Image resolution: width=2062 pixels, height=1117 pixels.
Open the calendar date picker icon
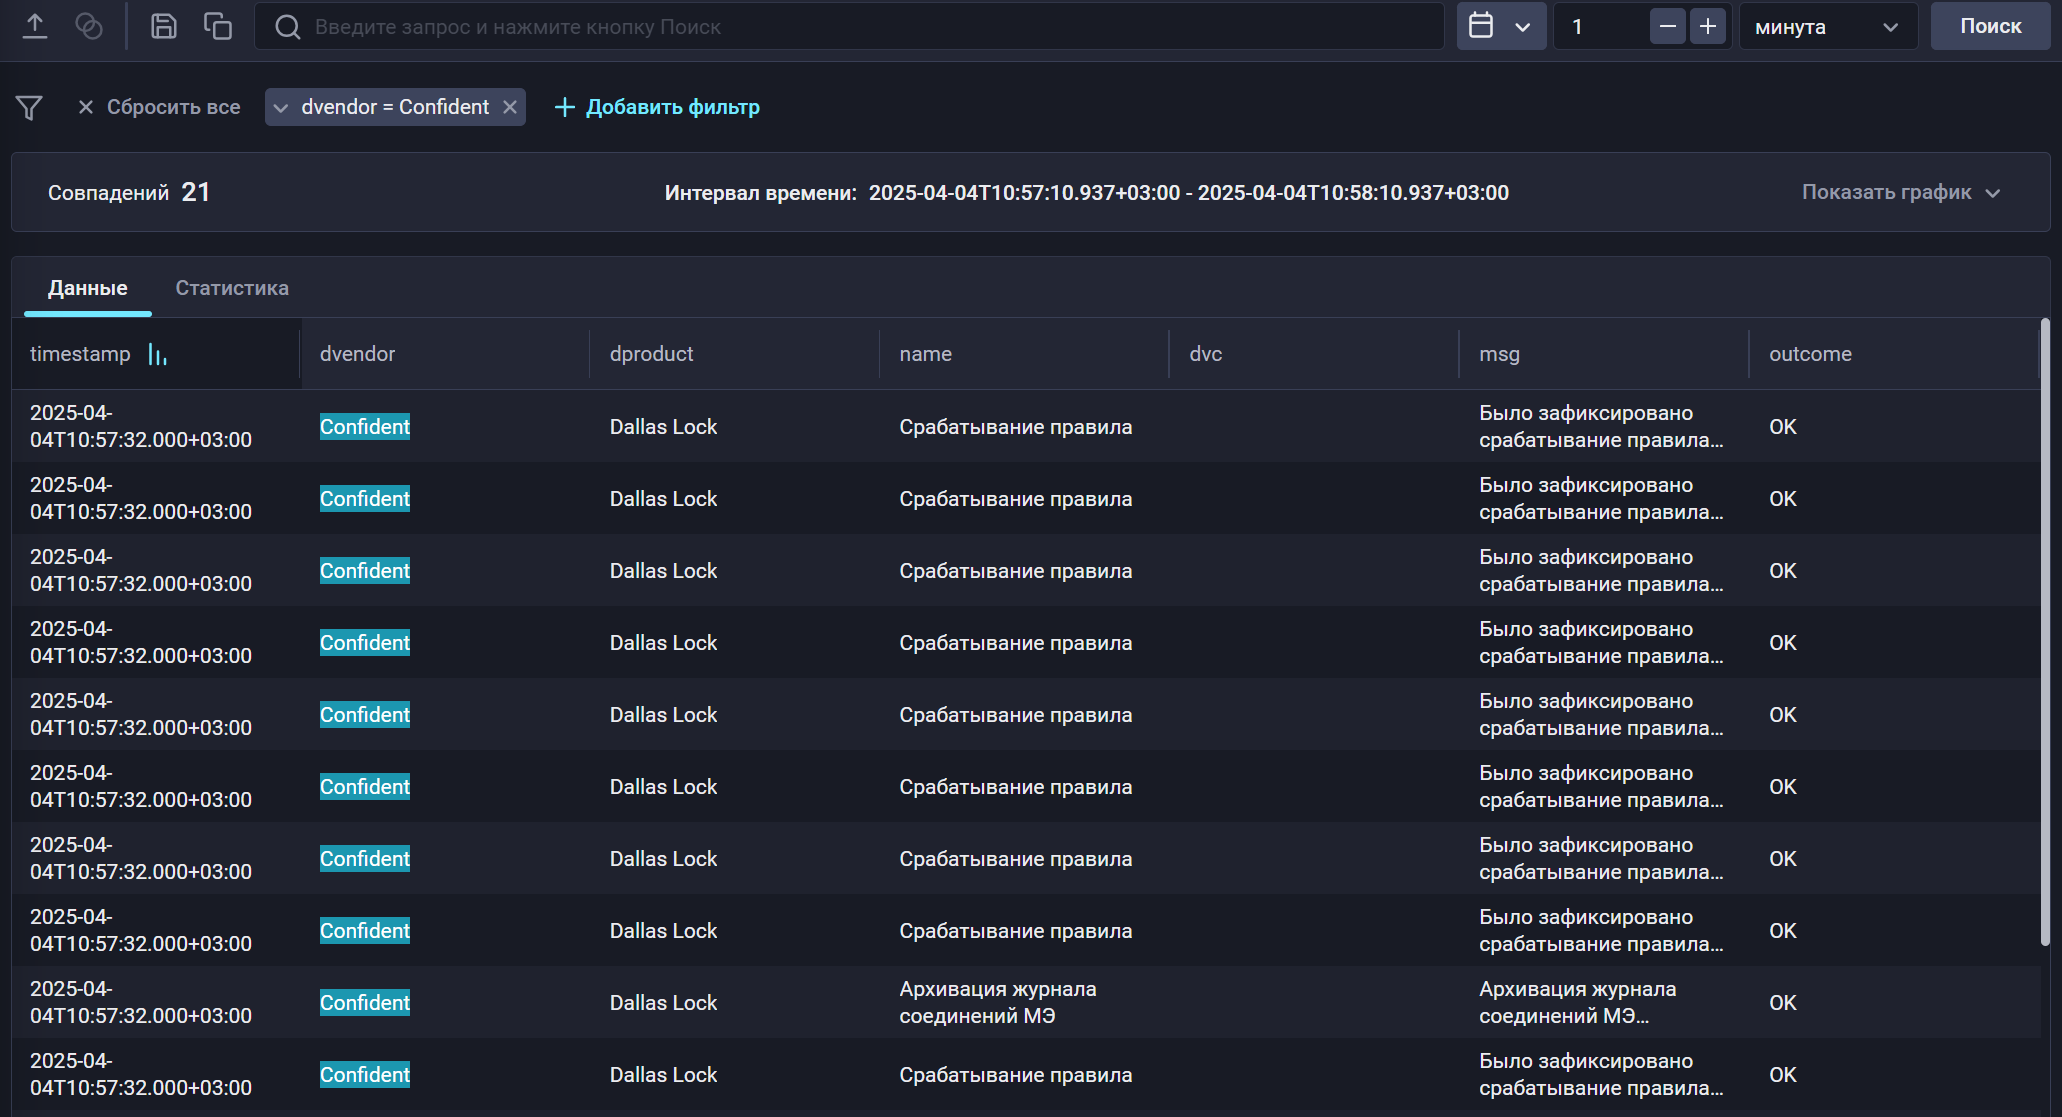1481,26
